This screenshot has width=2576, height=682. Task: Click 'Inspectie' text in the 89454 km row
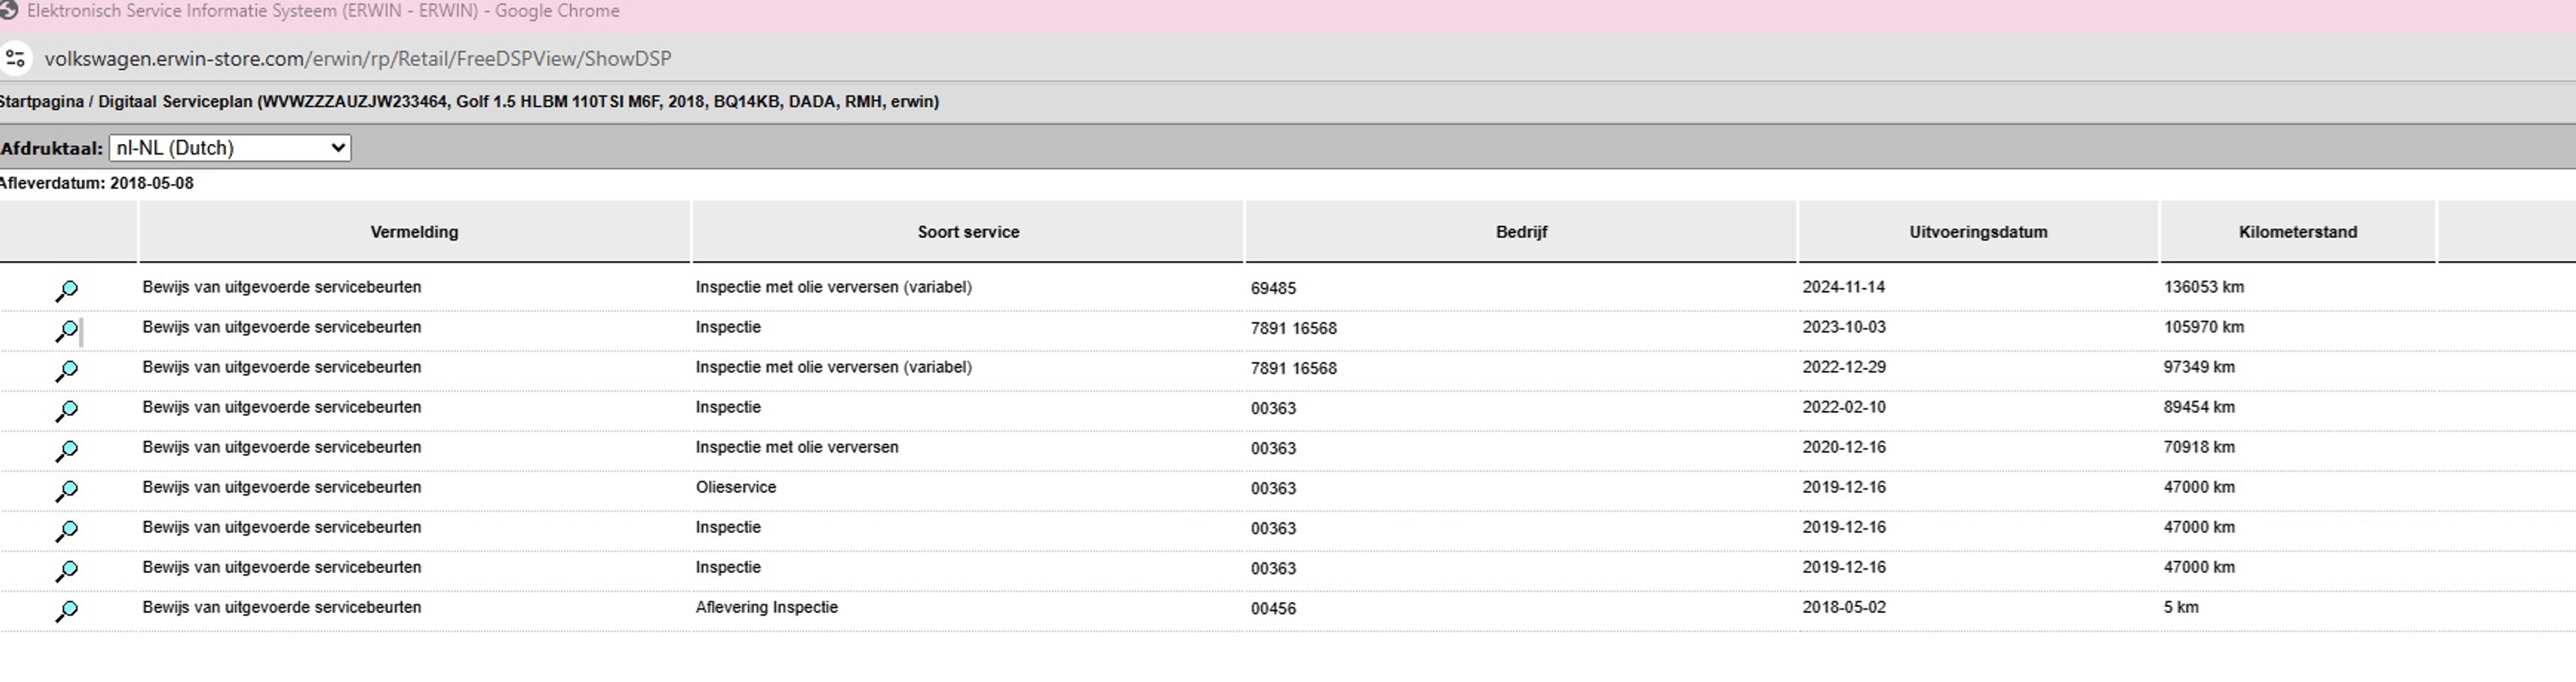coord(728,407)
